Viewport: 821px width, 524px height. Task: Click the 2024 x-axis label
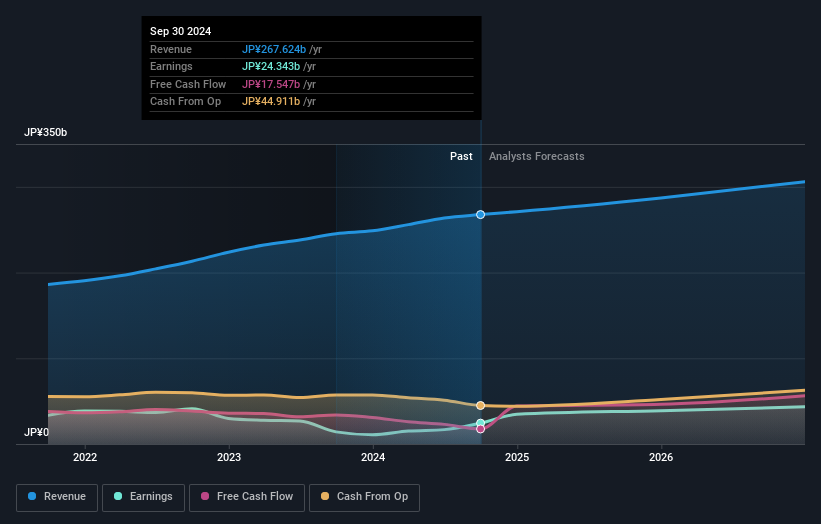point(373,457)
